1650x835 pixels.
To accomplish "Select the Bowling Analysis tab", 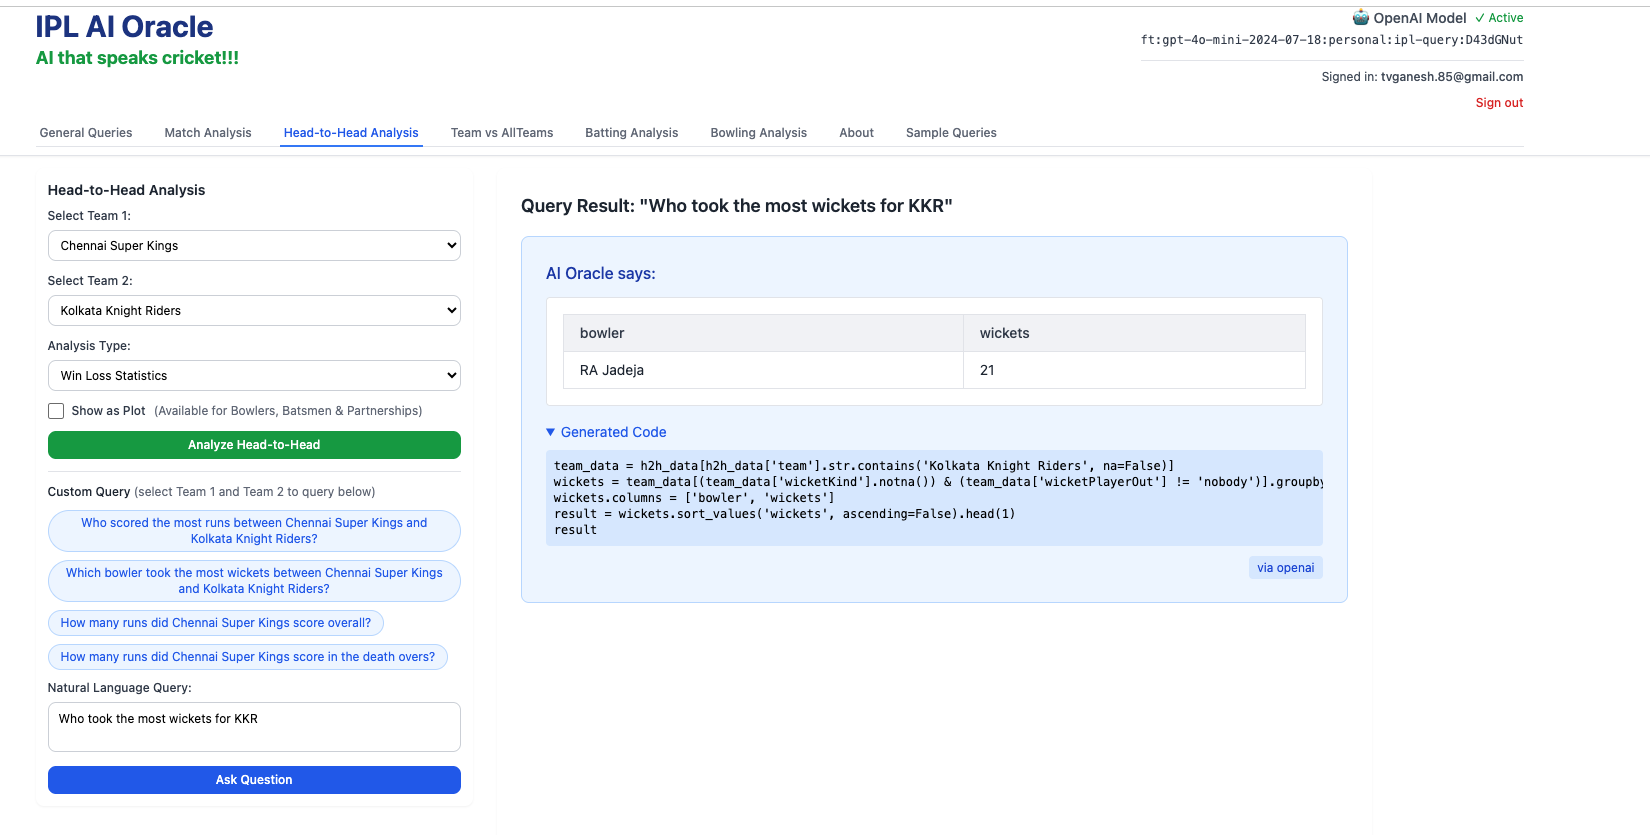I will click(x=758, y=133).
